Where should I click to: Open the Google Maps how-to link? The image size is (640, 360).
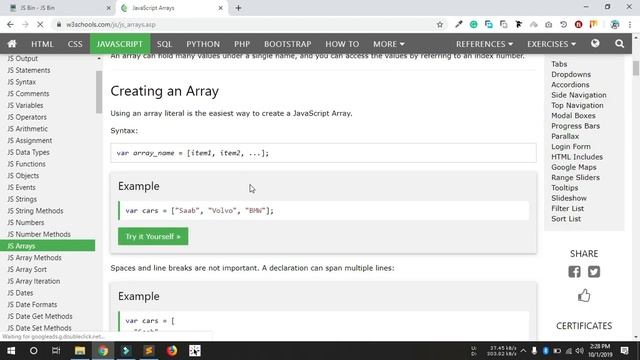(573, 167)
